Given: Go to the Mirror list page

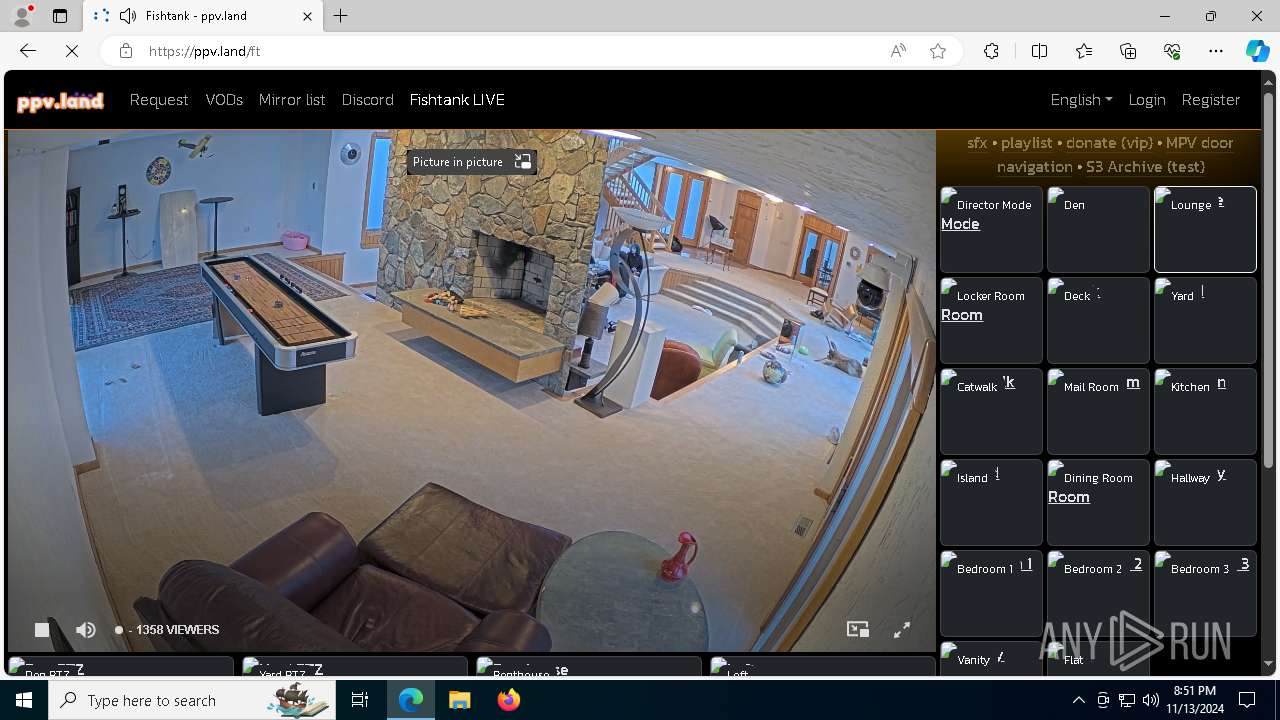Looking at the screenshot, I should coord(292,100).
